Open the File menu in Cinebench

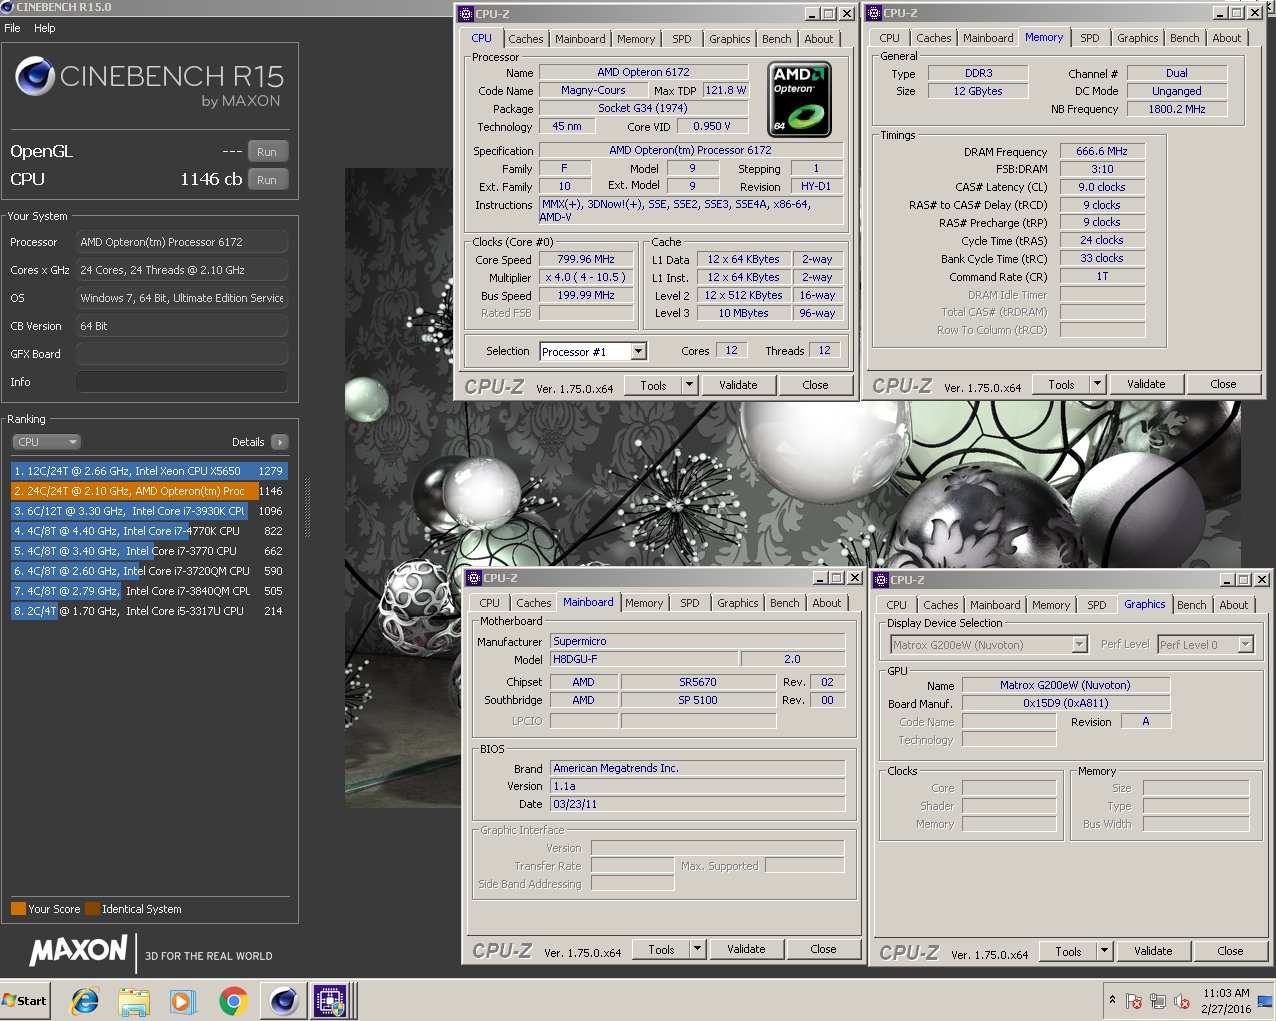pyautogui.click(x=12, y=28)
